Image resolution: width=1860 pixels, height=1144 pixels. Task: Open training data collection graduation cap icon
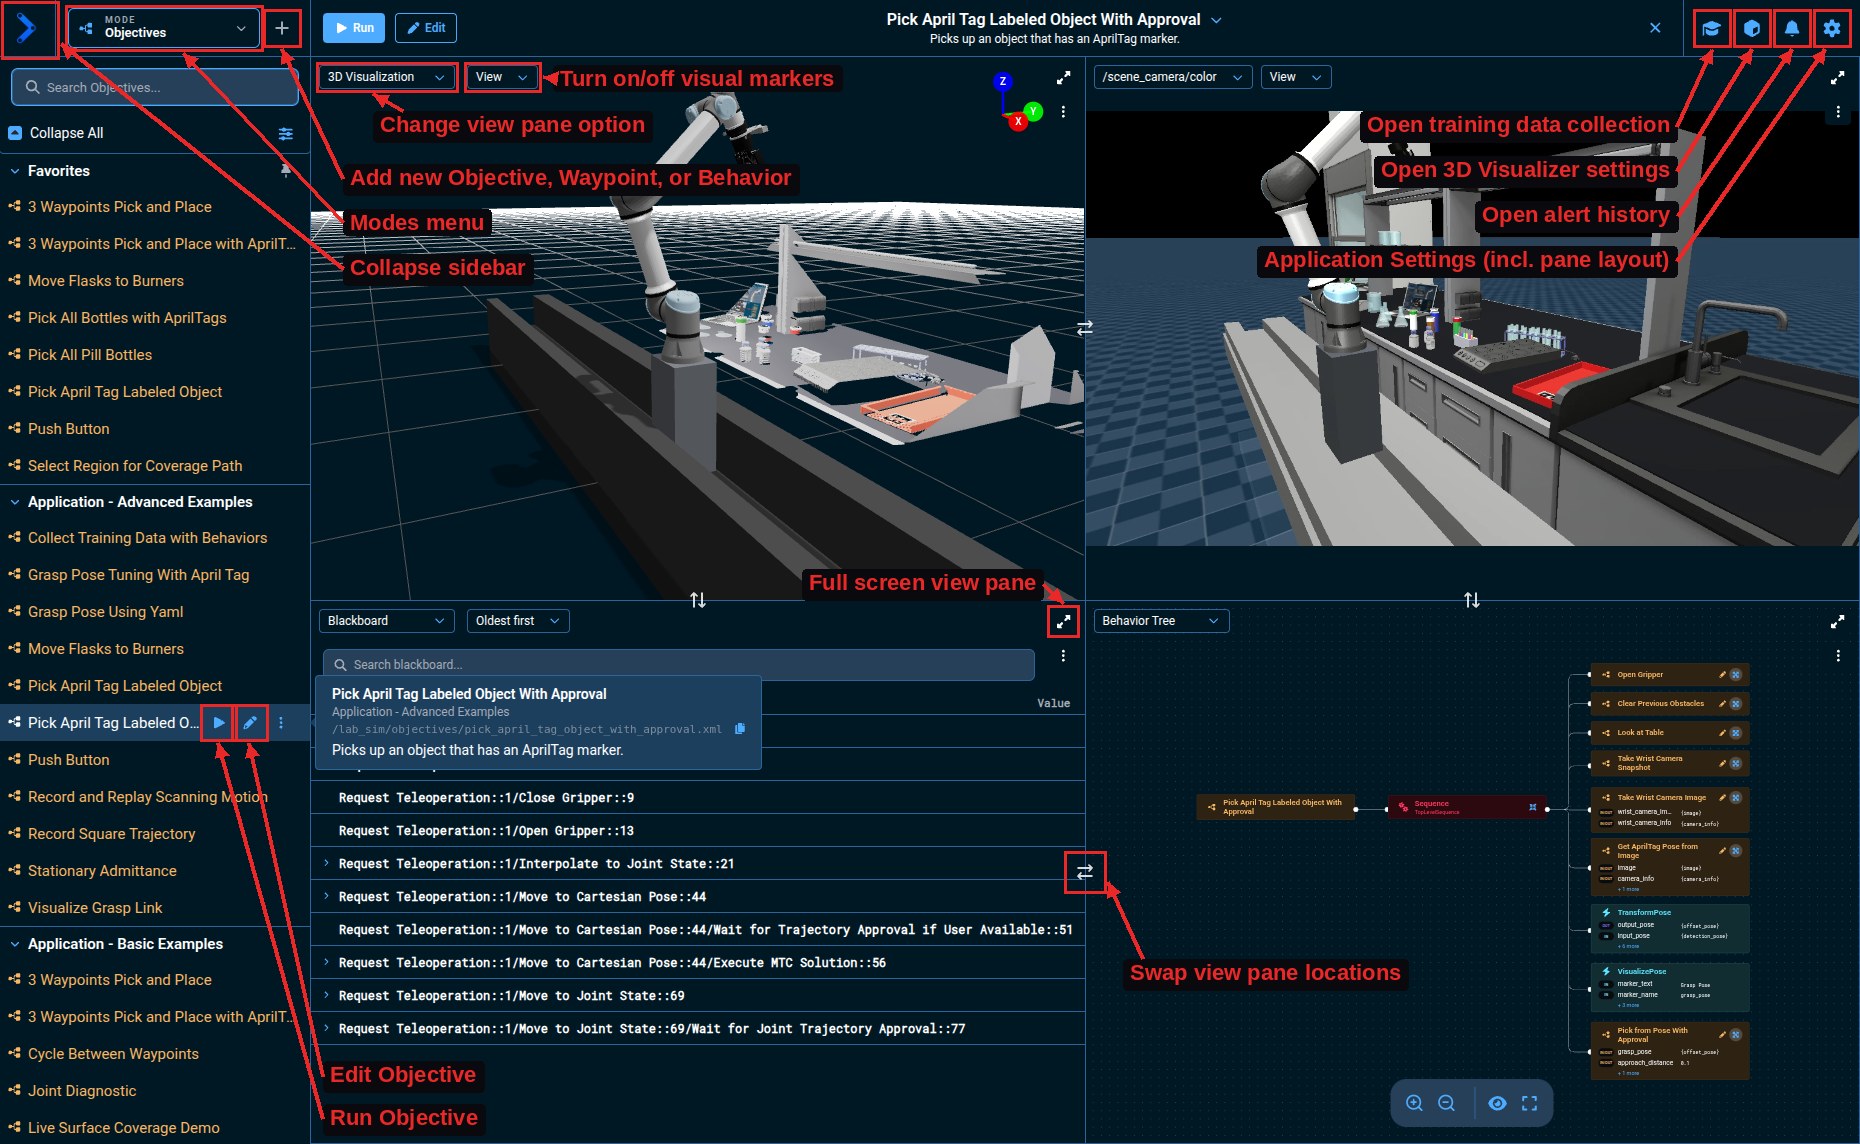pyautogui.click(x=1712, y=29)
